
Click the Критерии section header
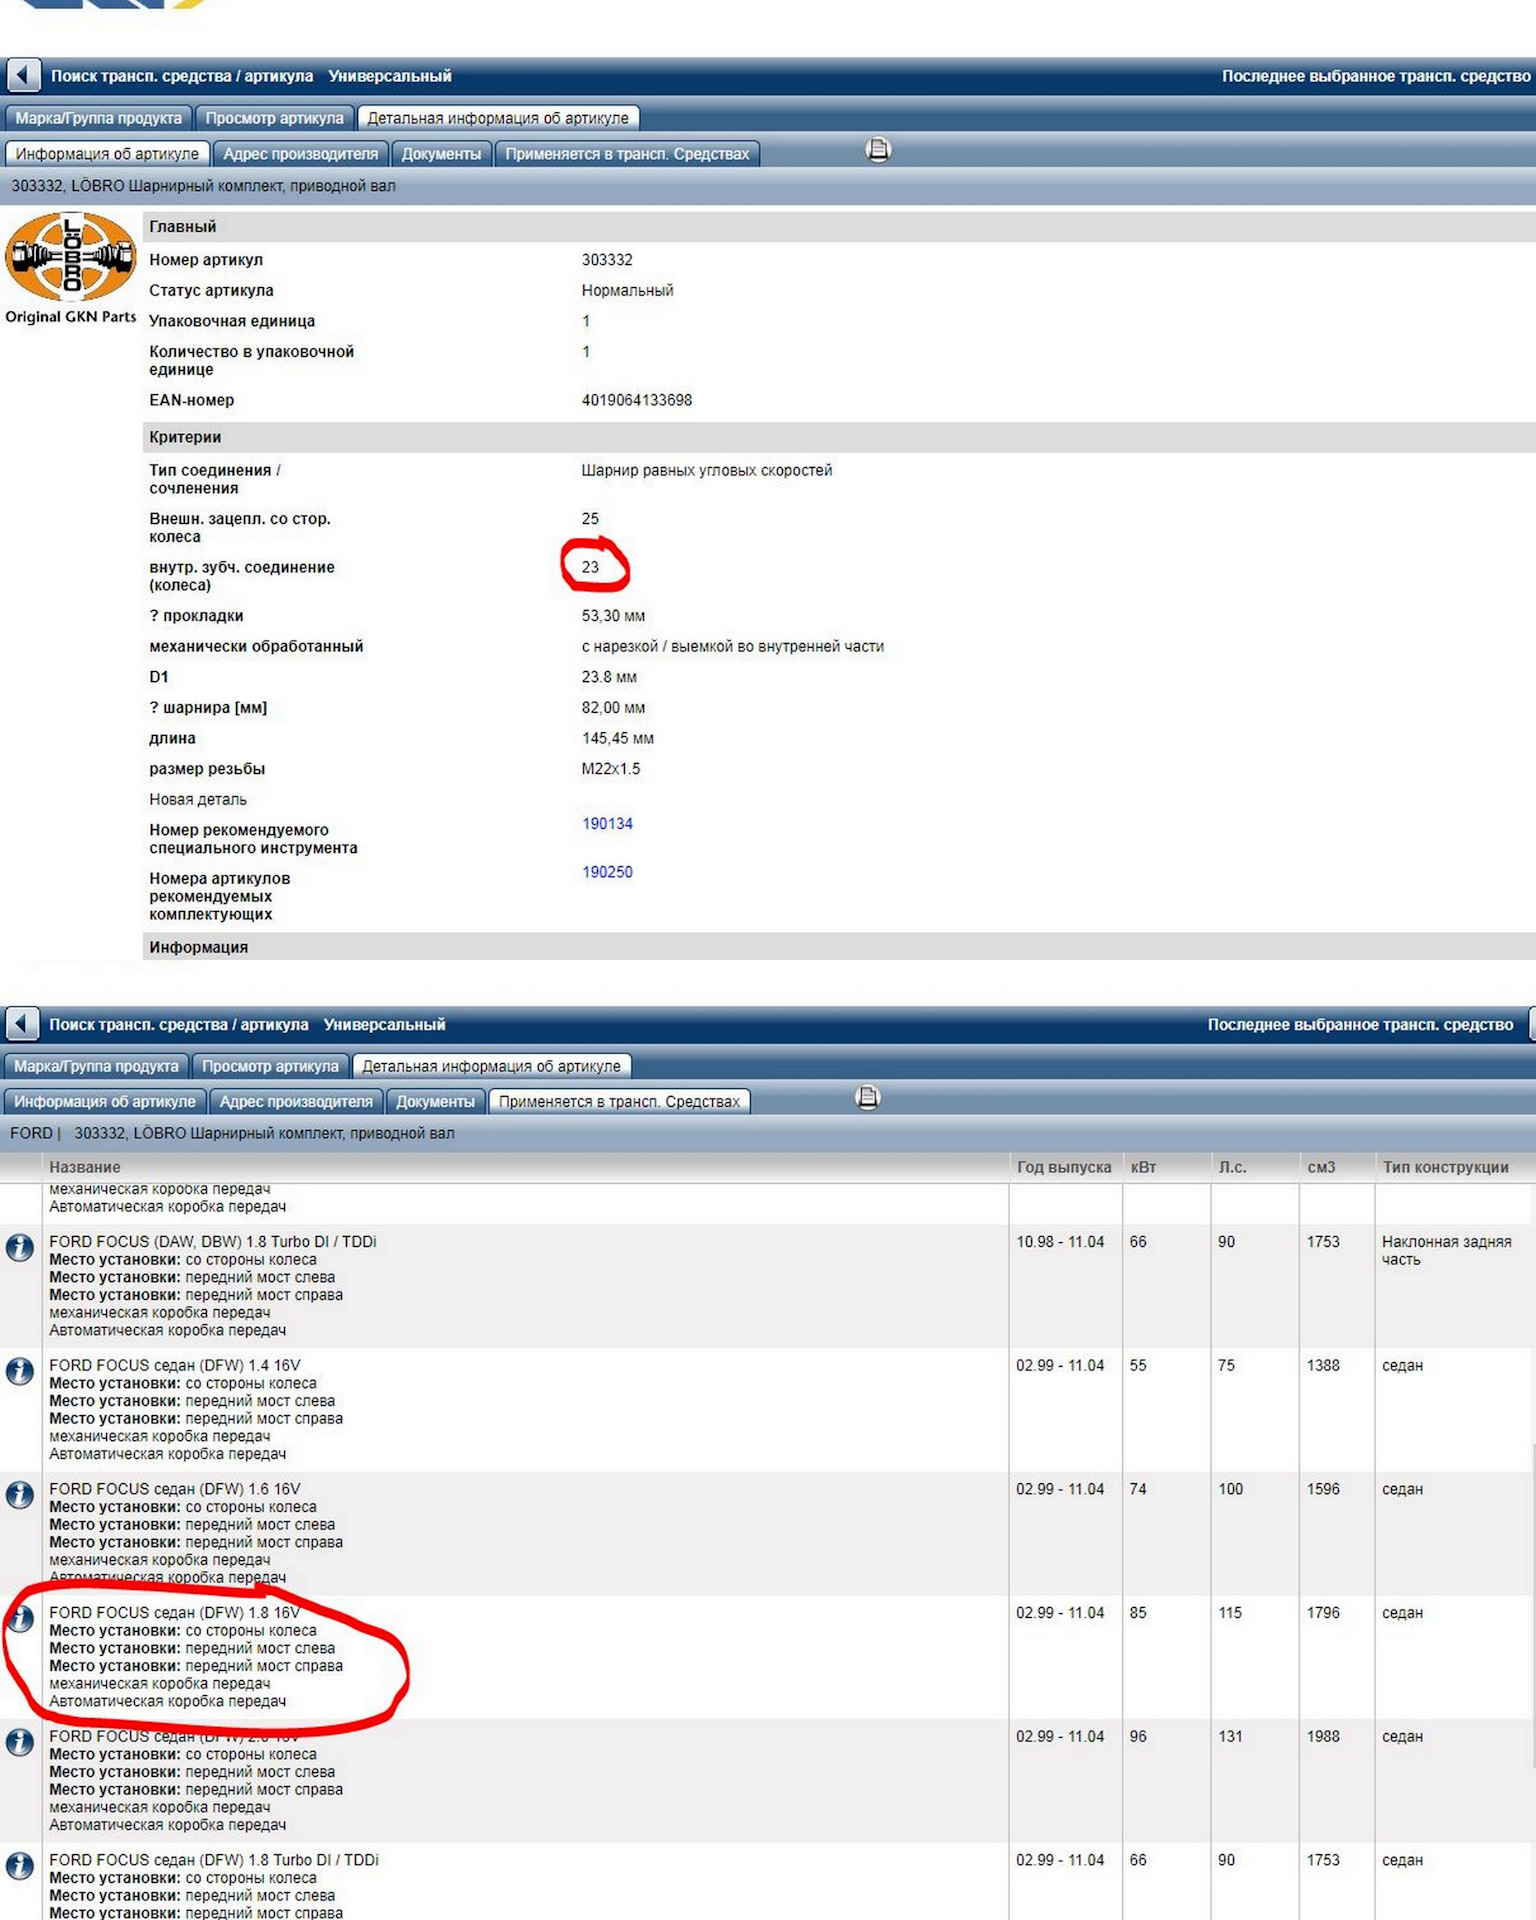pyautogui.click(x=839, y=437)
